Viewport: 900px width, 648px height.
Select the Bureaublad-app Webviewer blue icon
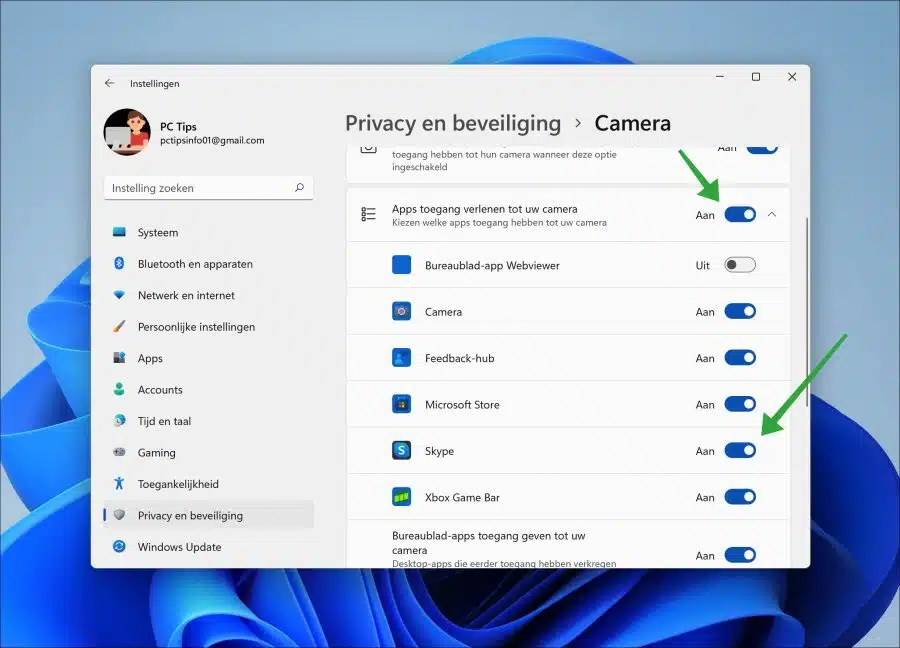click(401, 265)
